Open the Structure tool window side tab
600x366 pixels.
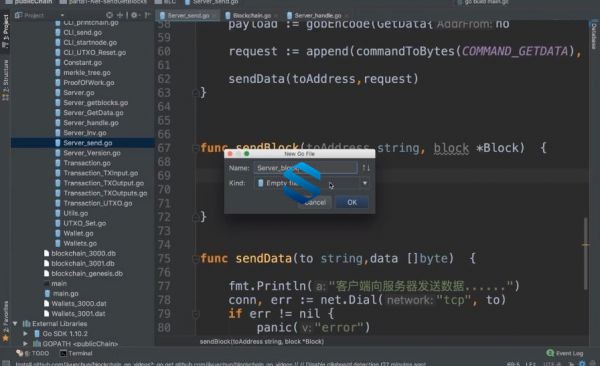tap(5, 80)
